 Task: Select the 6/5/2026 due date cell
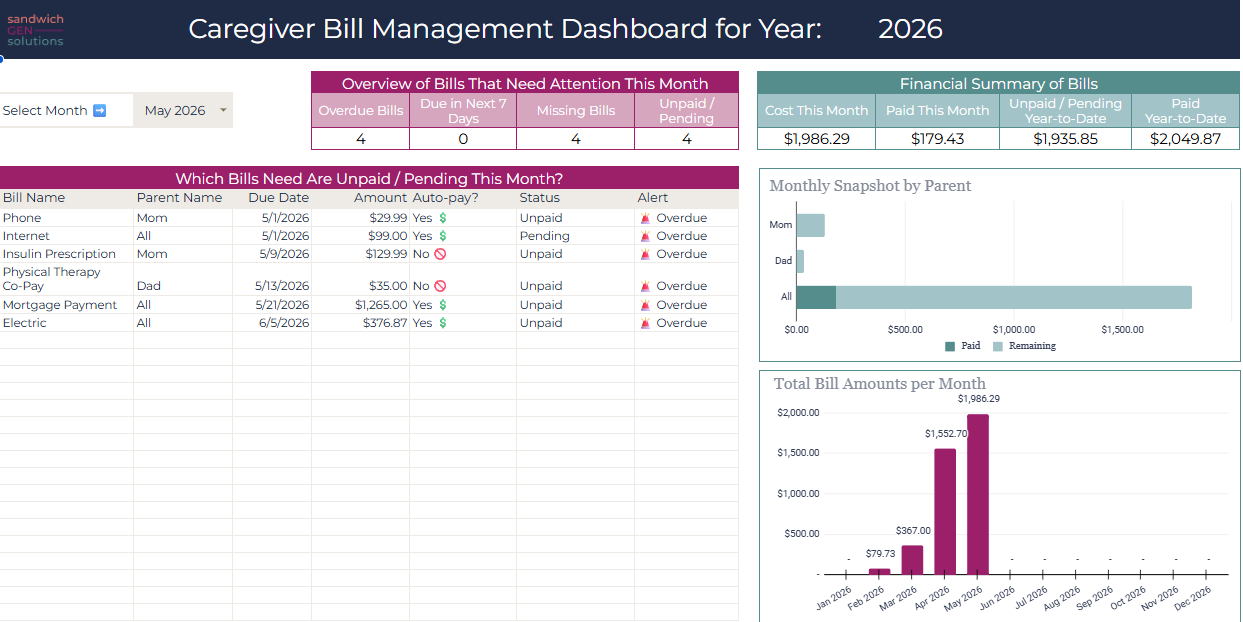click(272, 323)
